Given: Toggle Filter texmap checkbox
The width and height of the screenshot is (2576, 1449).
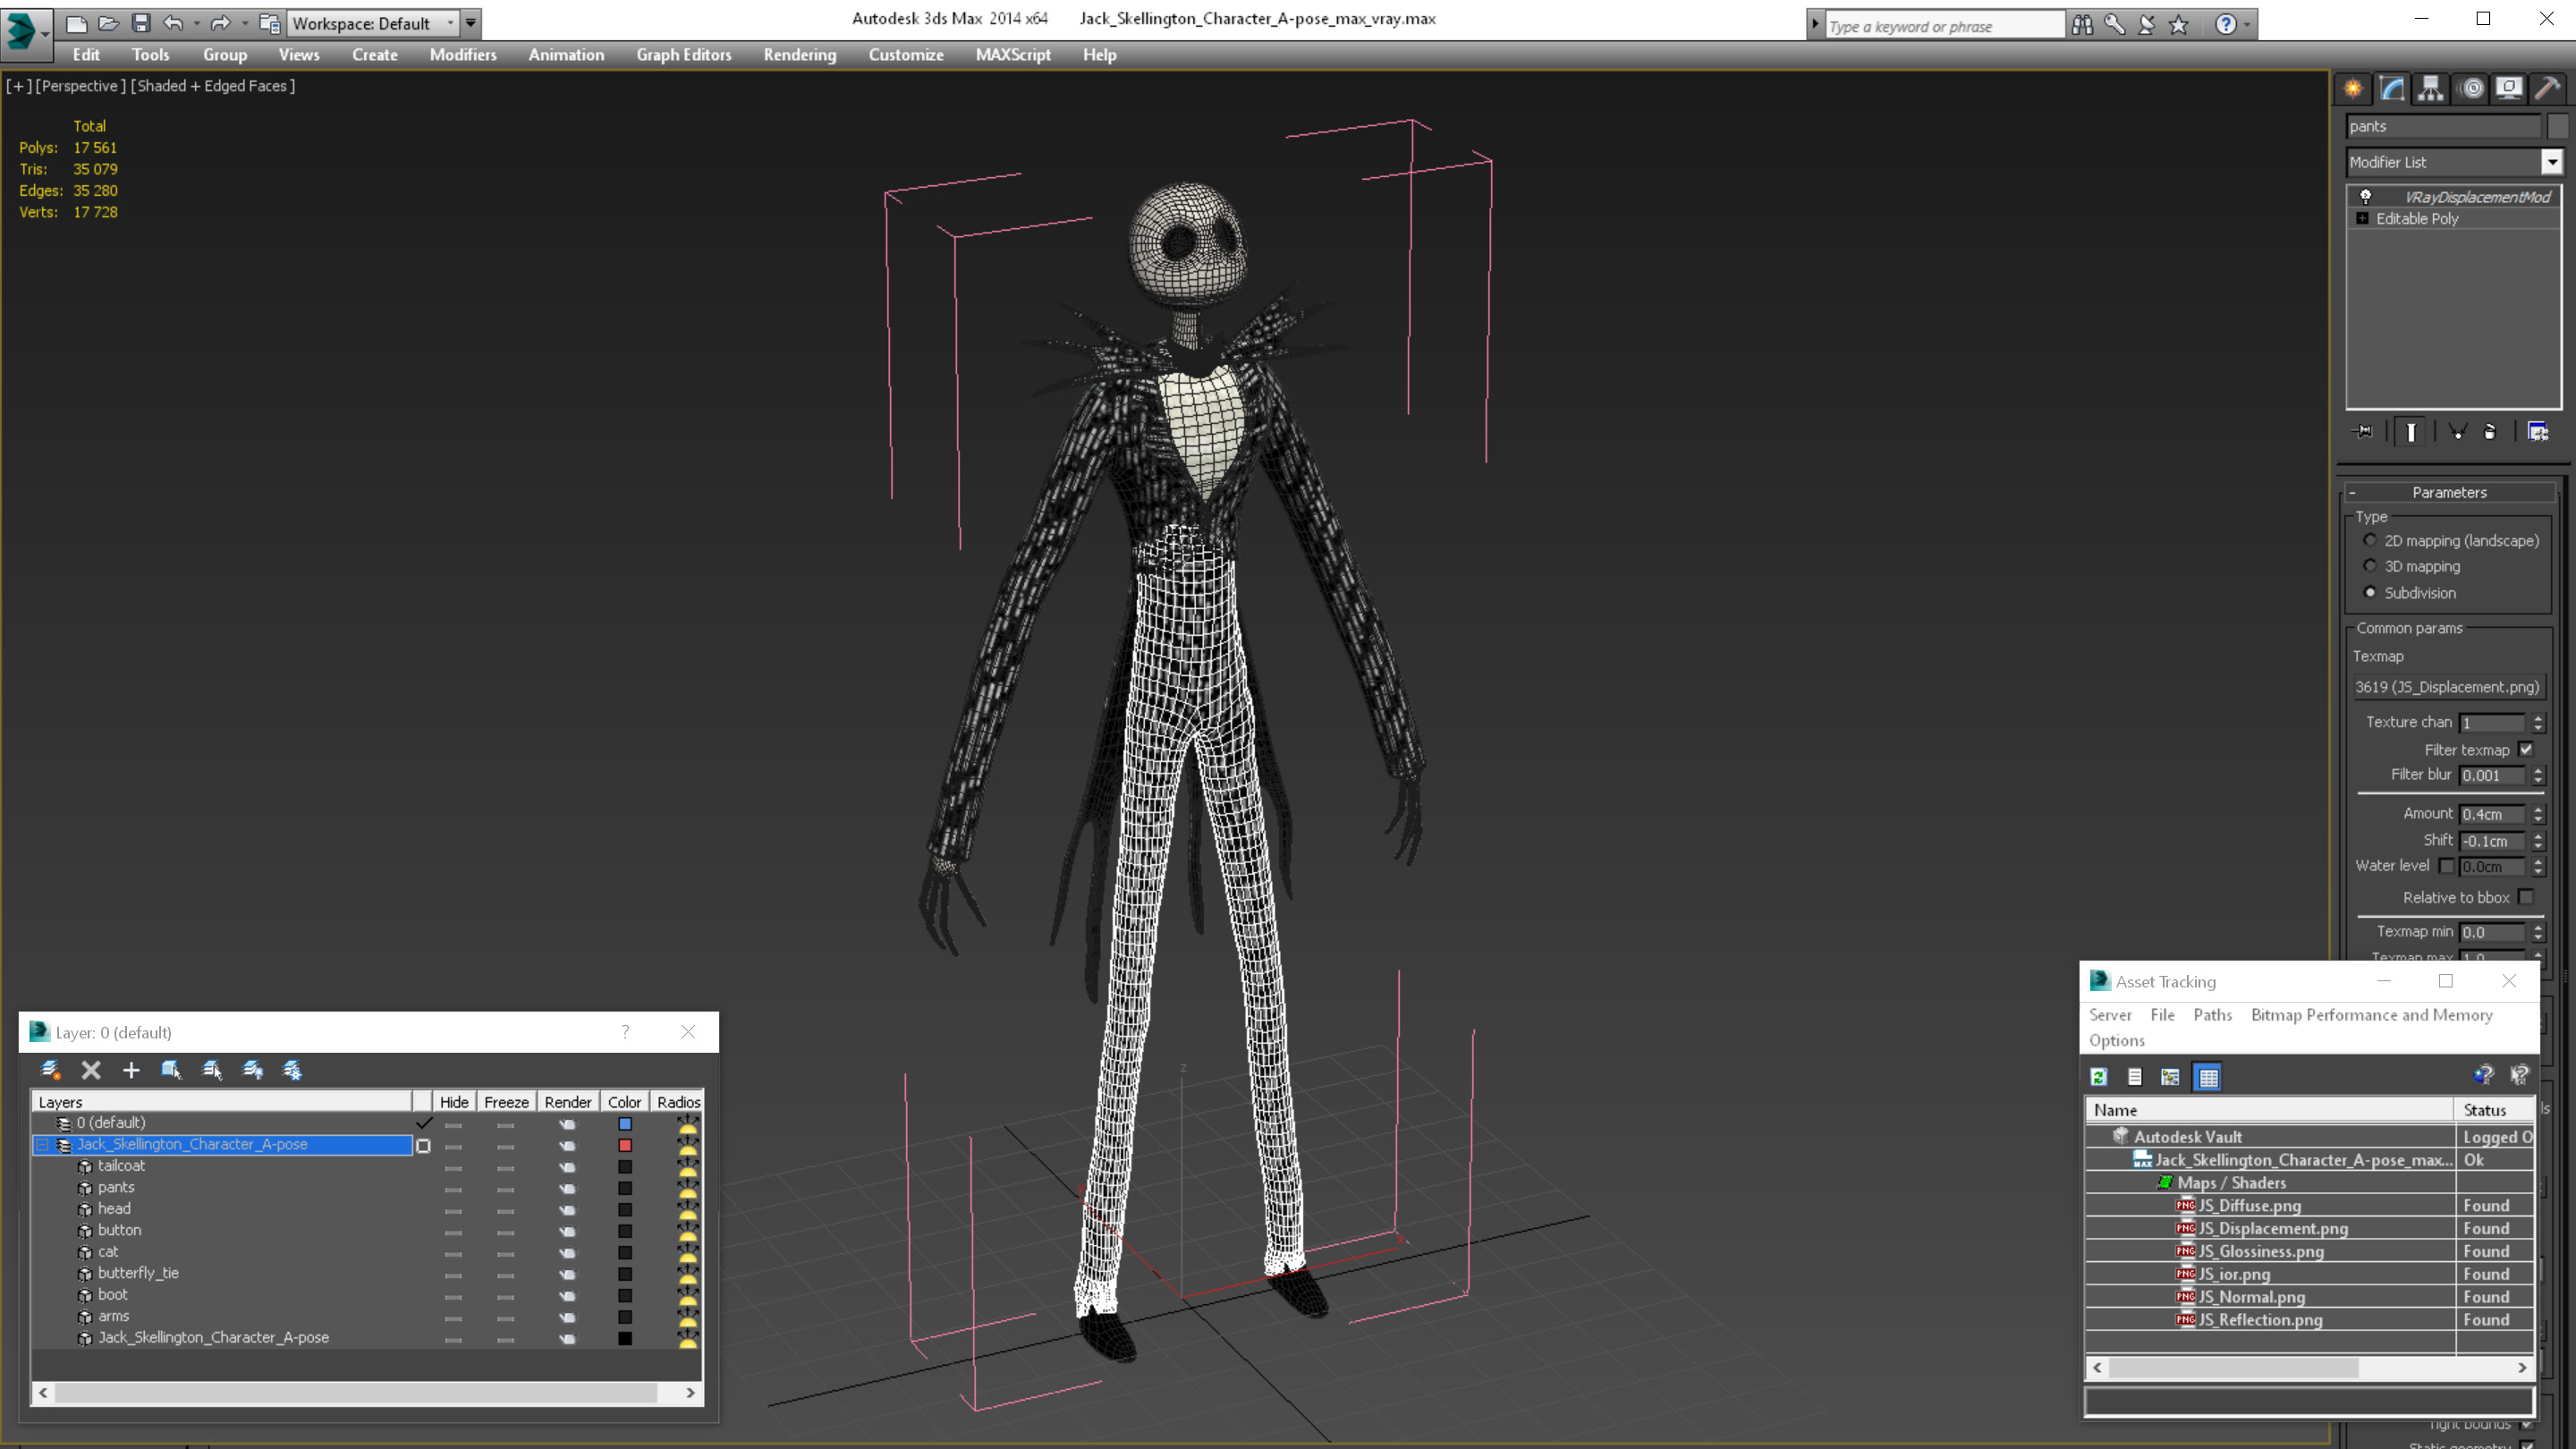Looking at the screenshot, I should coord(2526,749).
